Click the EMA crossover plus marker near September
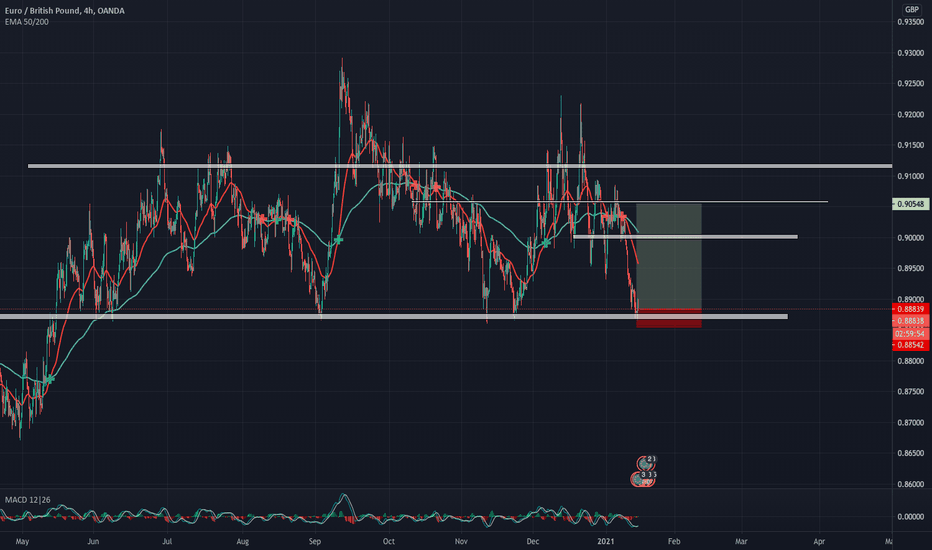Image resolution: width=932 pixels, height=550 pixels. click(x=338, y=240)
